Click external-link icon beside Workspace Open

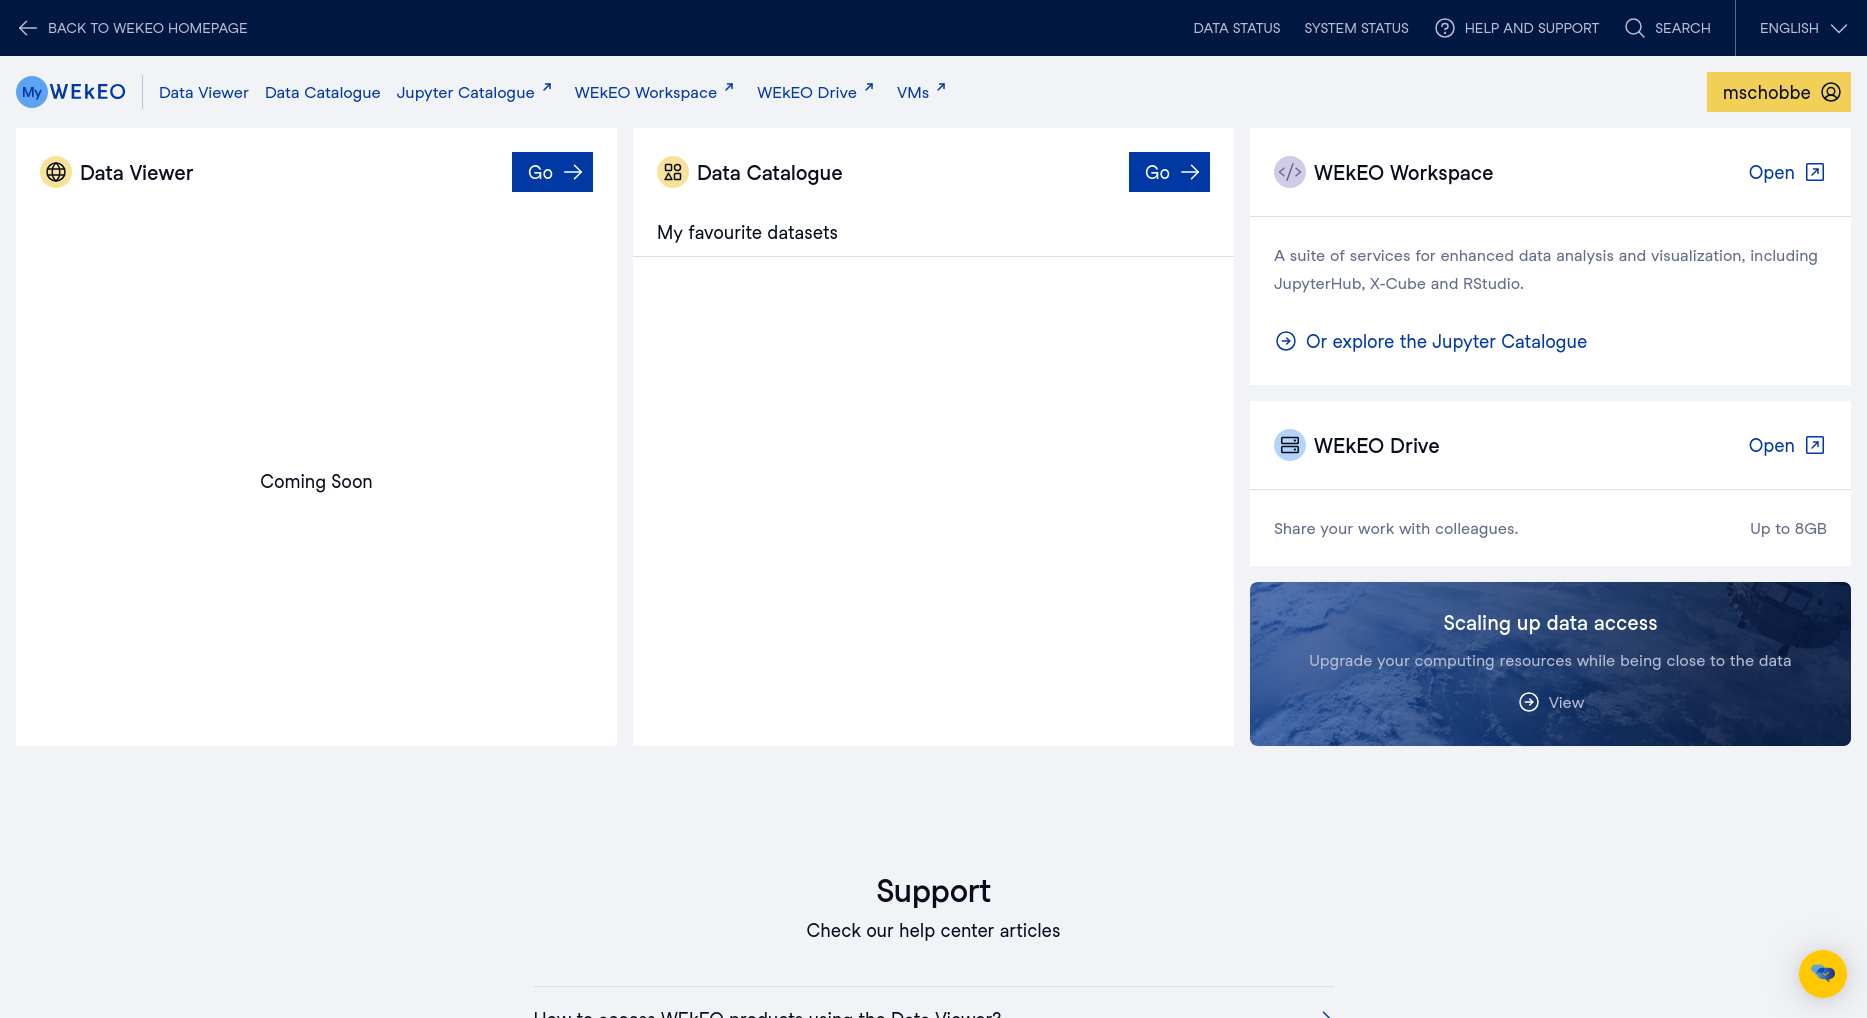click(x=1815, y=172)
